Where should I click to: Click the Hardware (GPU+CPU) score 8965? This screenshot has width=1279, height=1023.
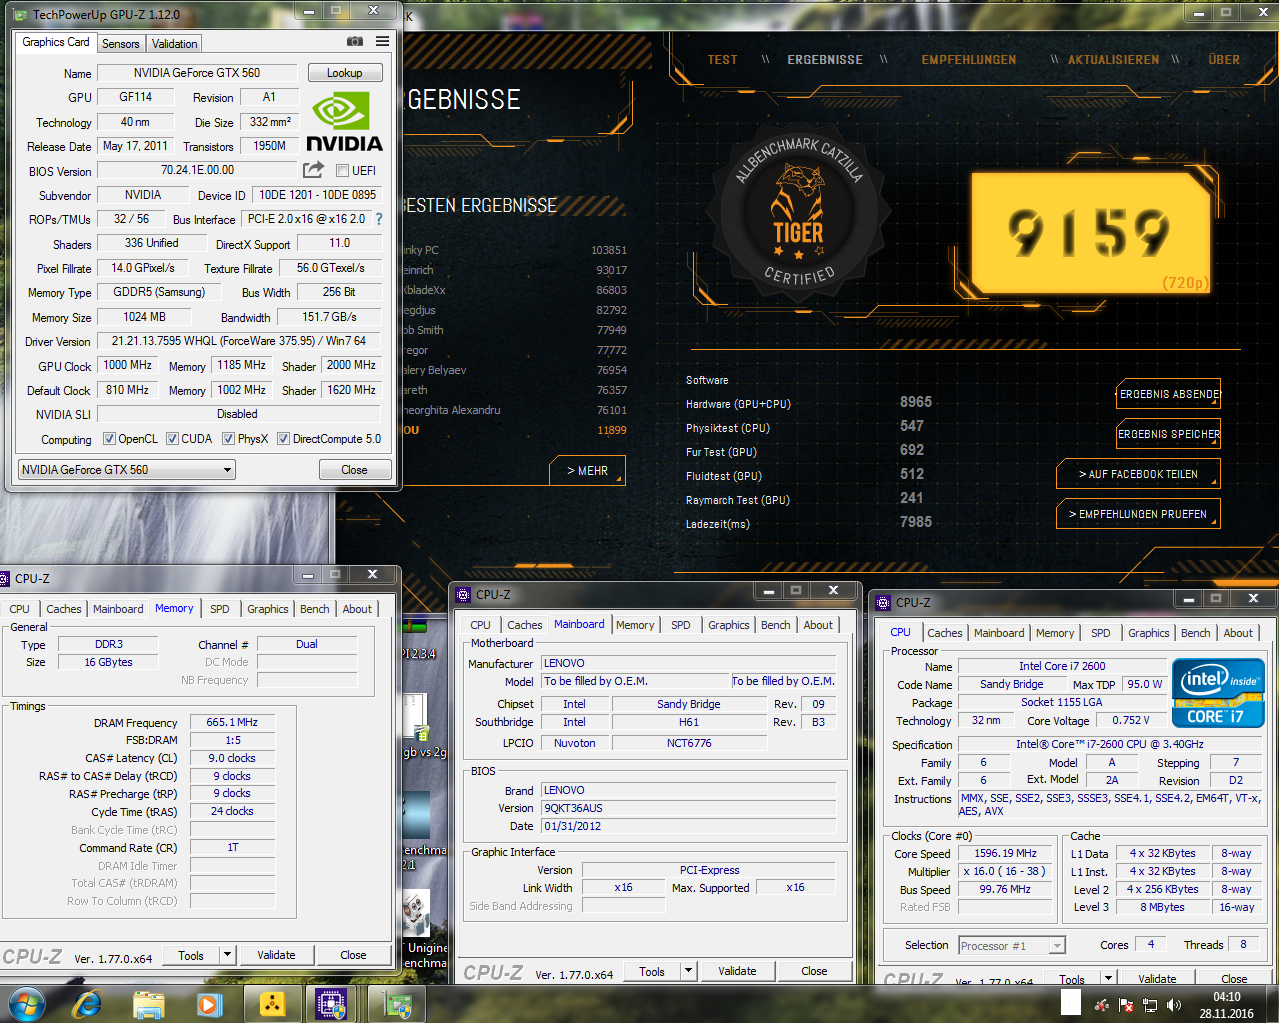[x=916, y=402]
